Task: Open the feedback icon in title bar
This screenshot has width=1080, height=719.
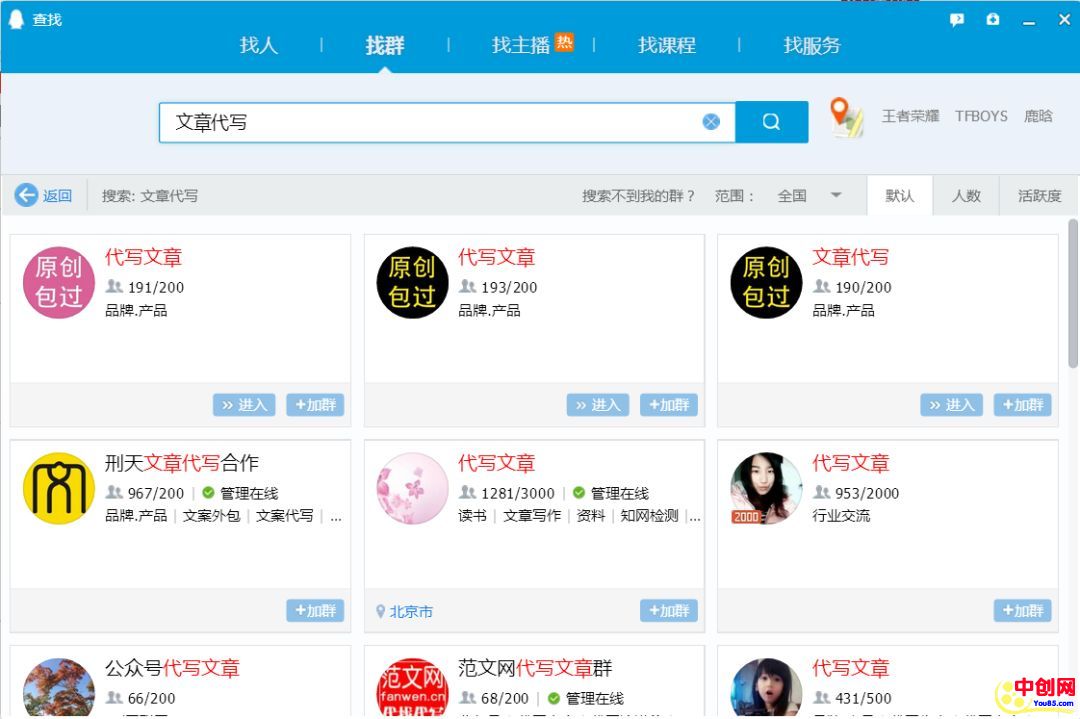Action: coord(957,20)
